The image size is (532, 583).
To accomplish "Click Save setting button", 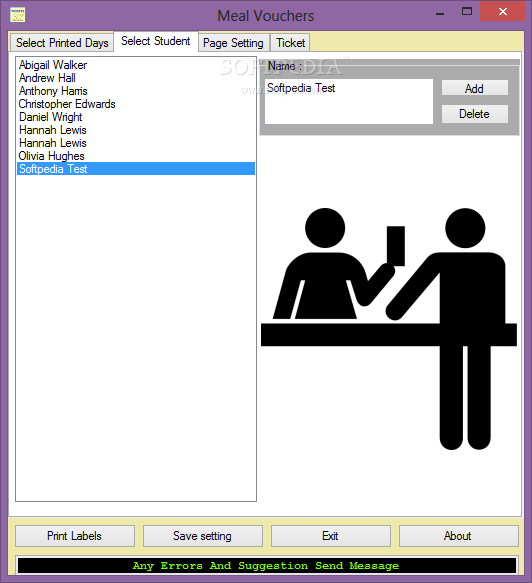I will [x=203, y=536].
